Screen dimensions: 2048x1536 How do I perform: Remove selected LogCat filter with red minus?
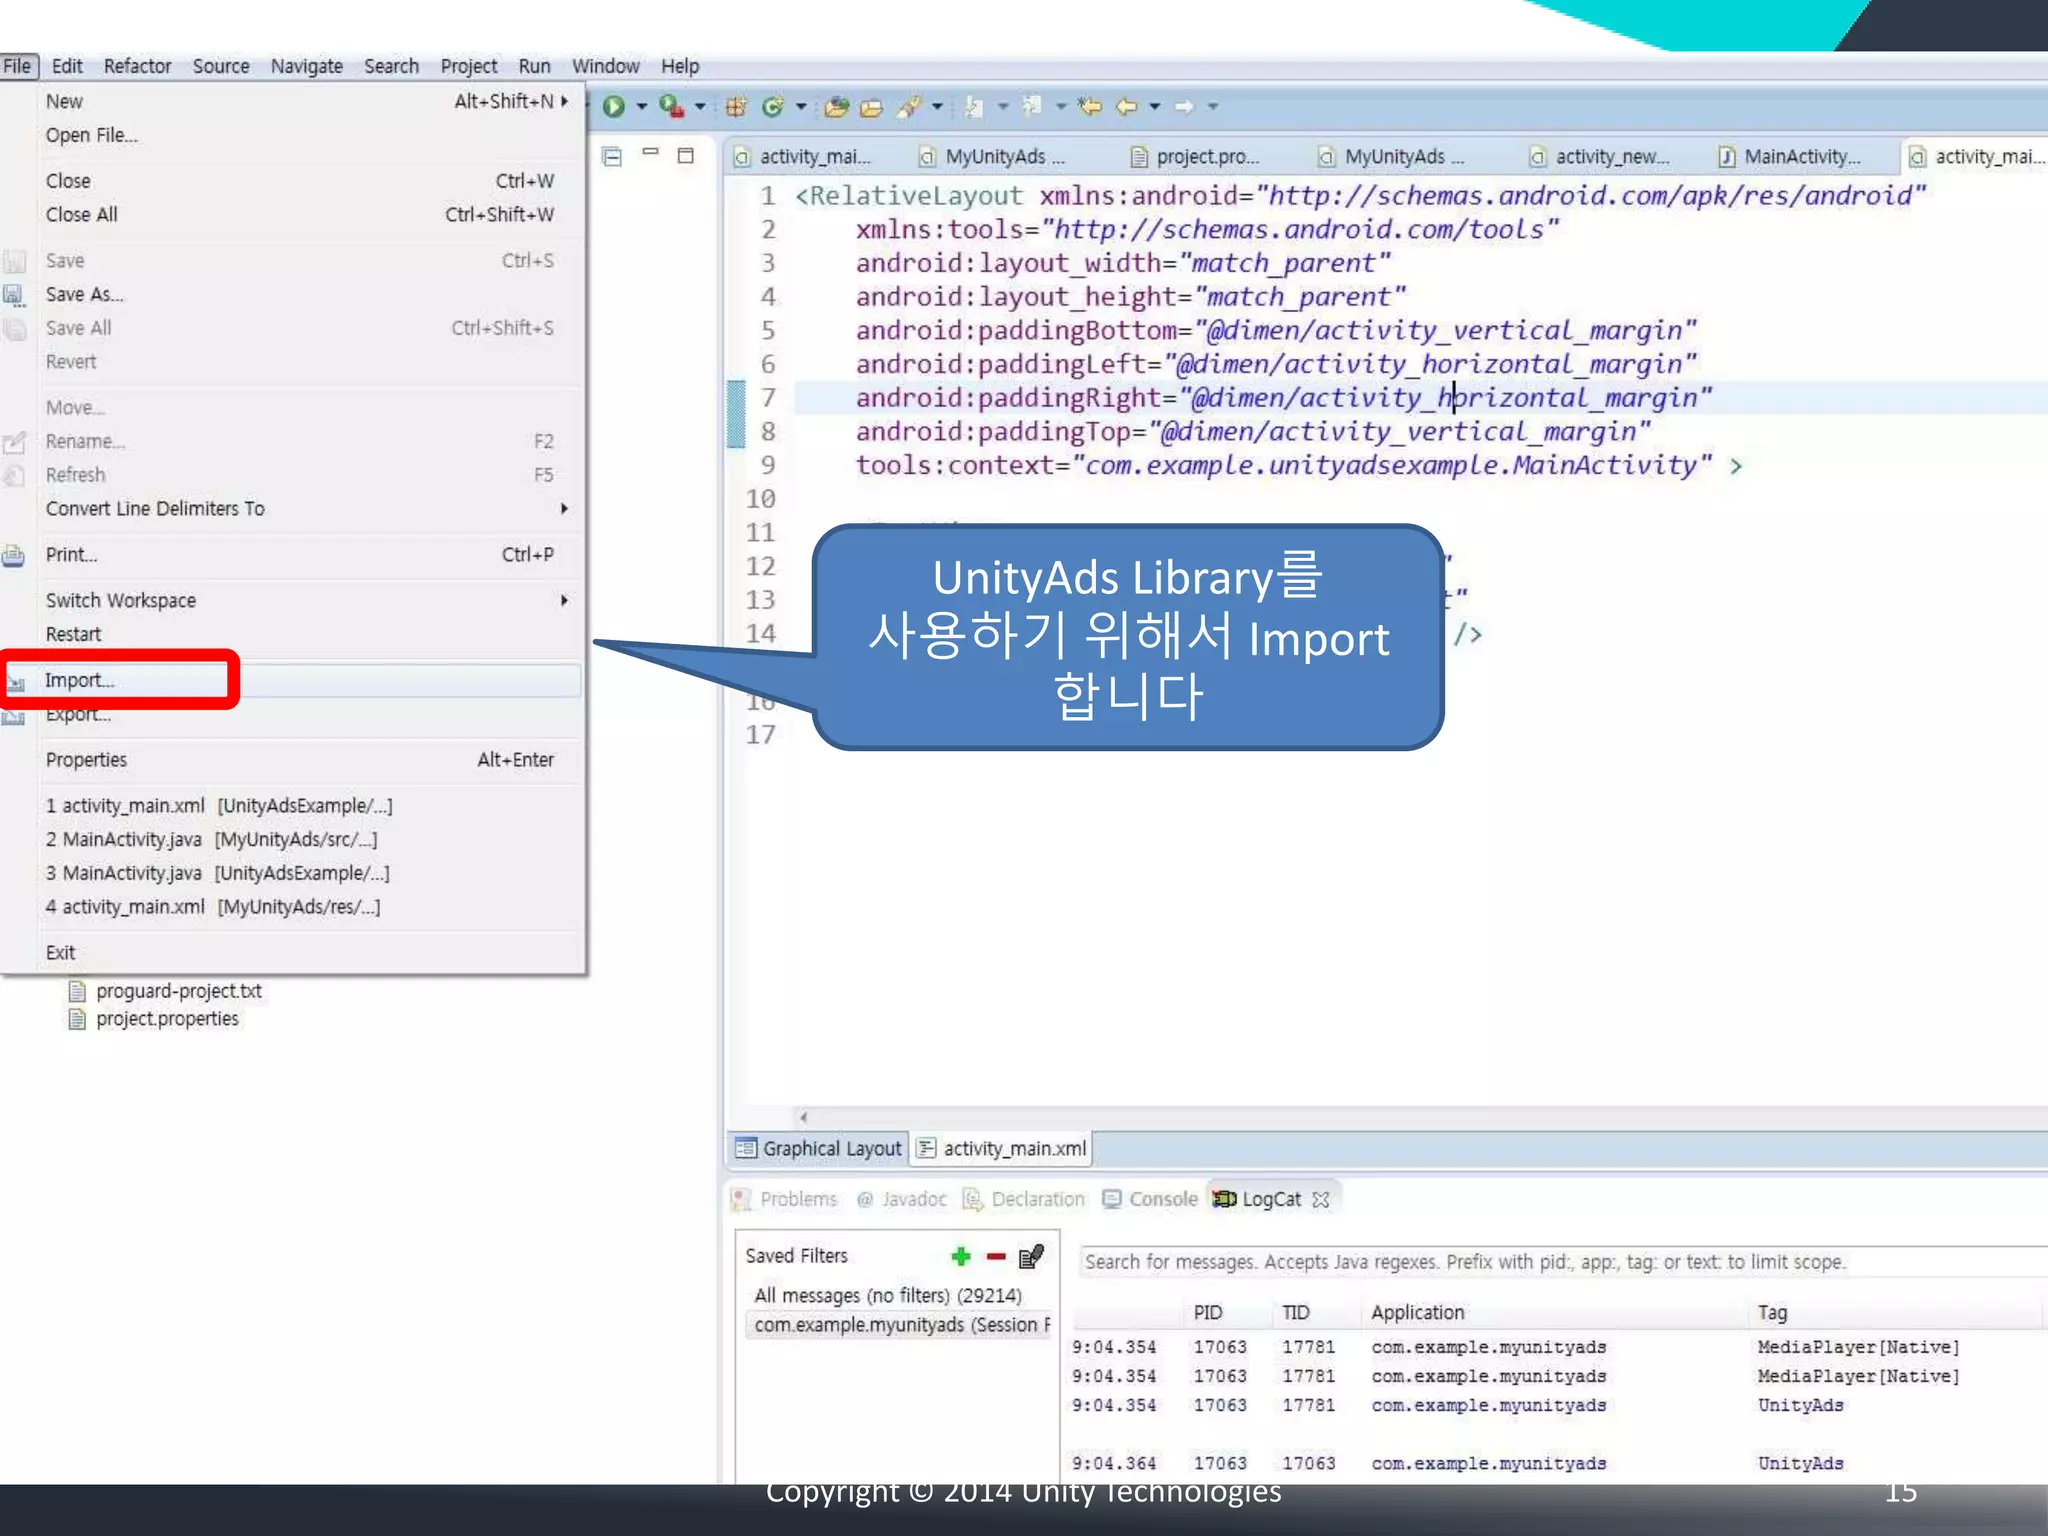996,1256
